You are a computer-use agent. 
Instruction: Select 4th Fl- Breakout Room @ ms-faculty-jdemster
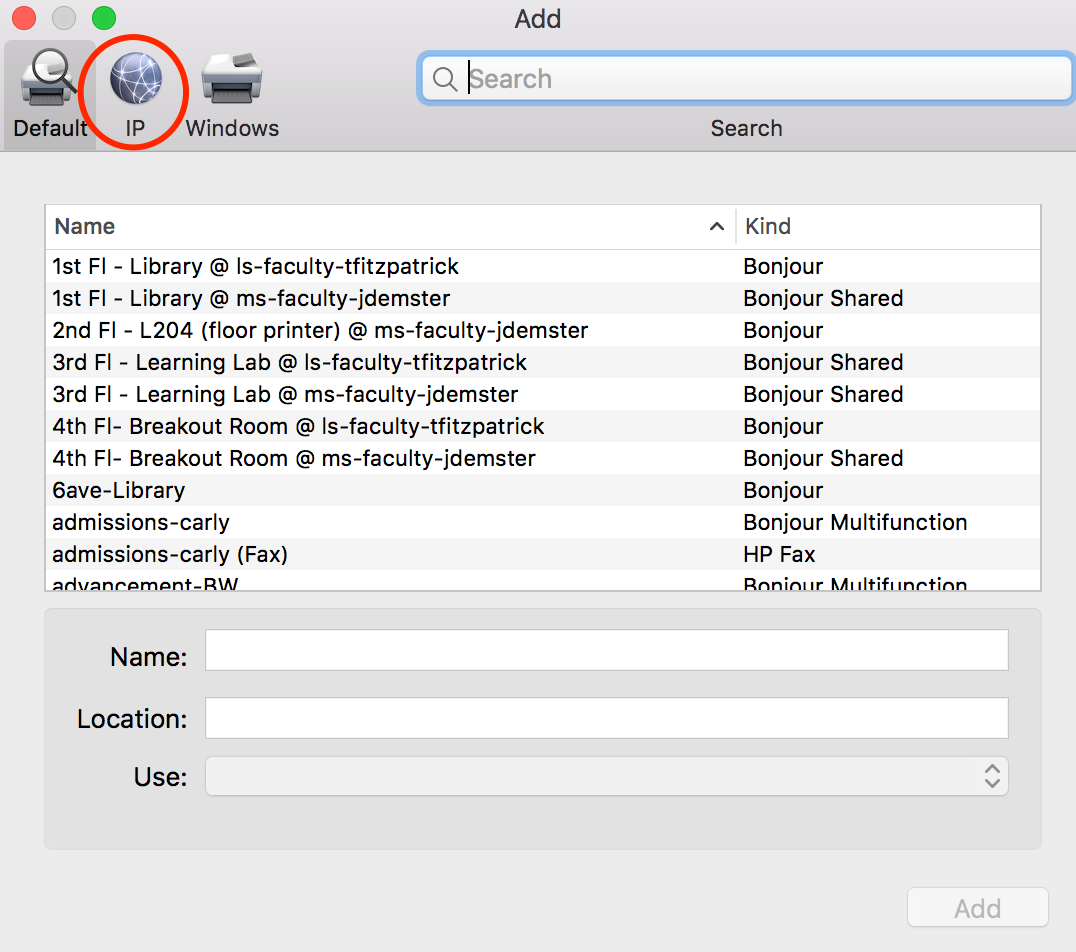[x=294, y=458]
